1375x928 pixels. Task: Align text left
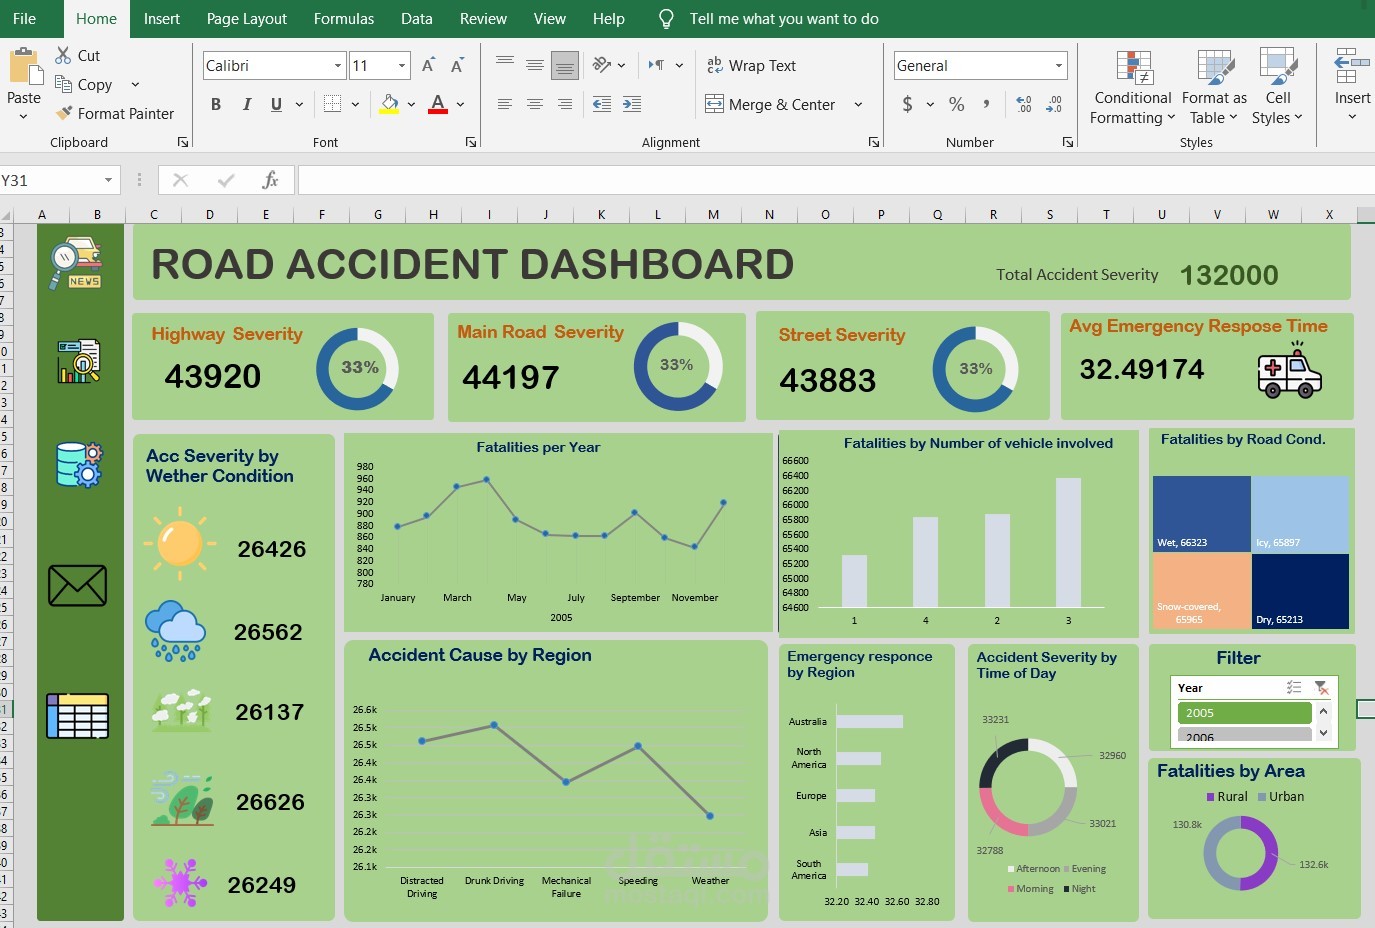coord(505,104)
